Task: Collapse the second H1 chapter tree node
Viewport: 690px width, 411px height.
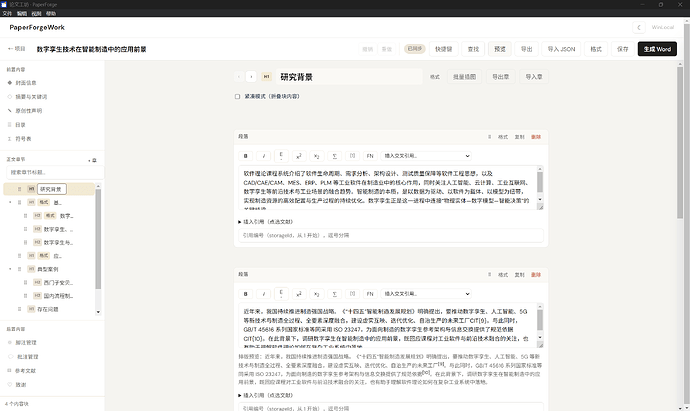Action: (10, 202)
